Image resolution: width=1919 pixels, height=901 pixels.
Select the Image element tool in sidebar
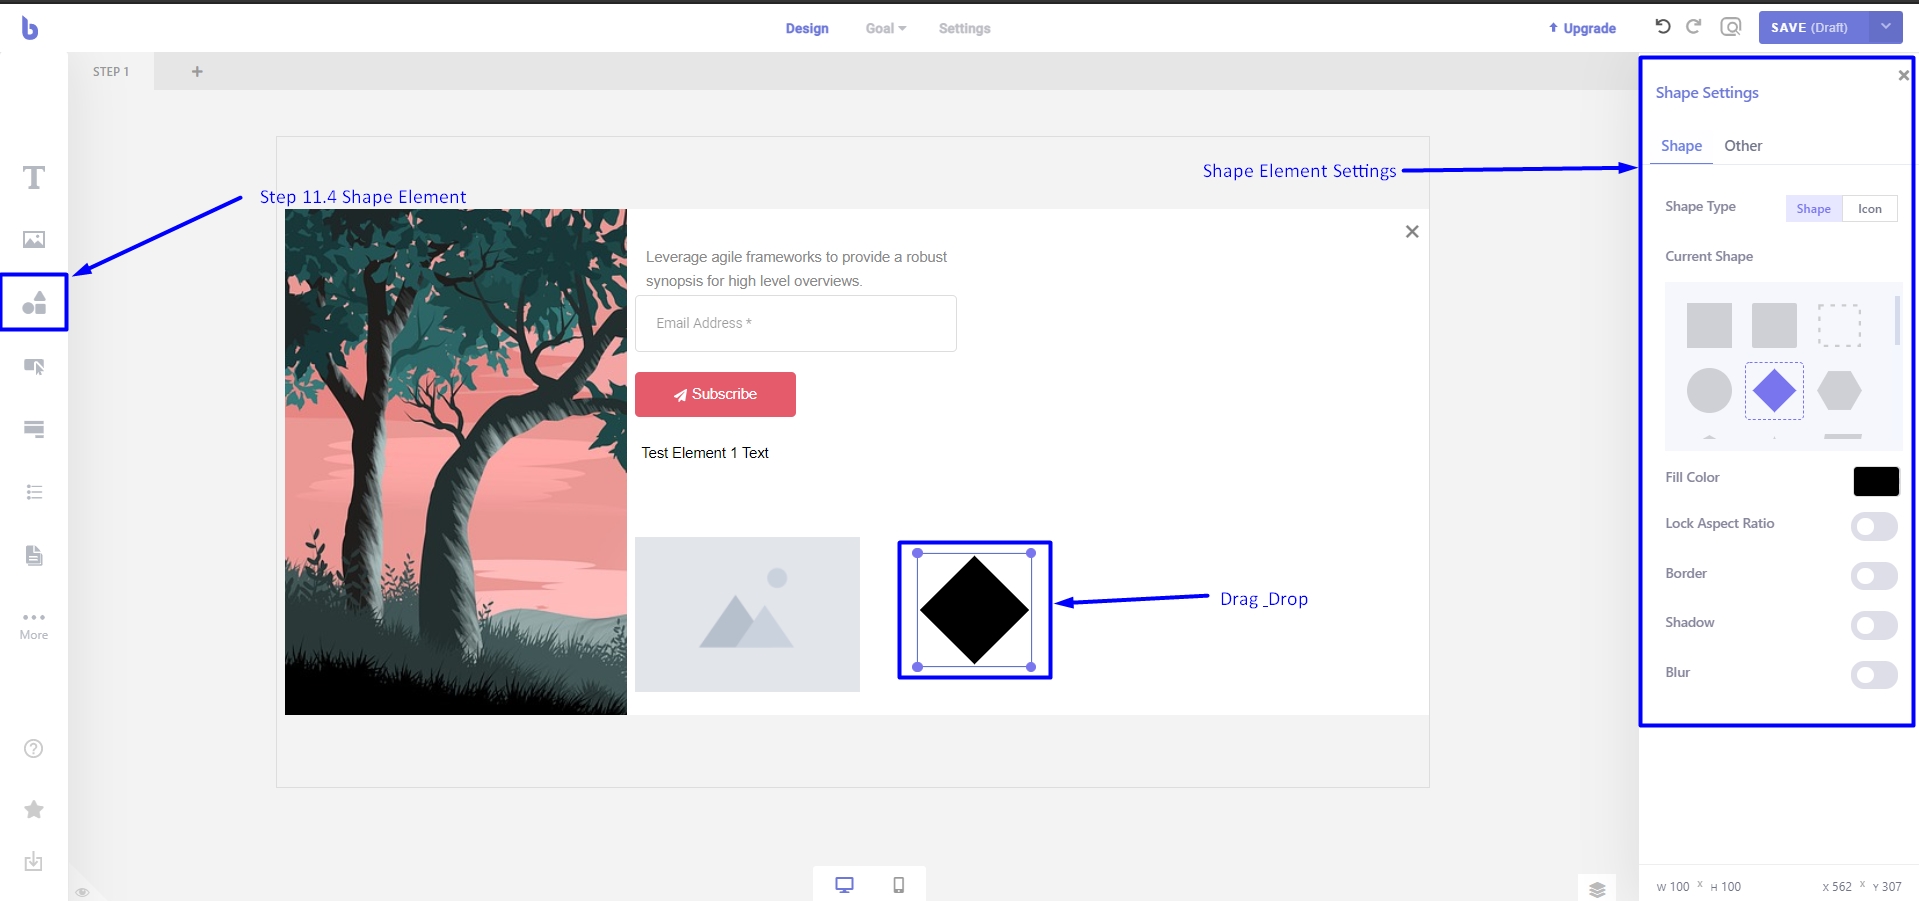[34, 240]
